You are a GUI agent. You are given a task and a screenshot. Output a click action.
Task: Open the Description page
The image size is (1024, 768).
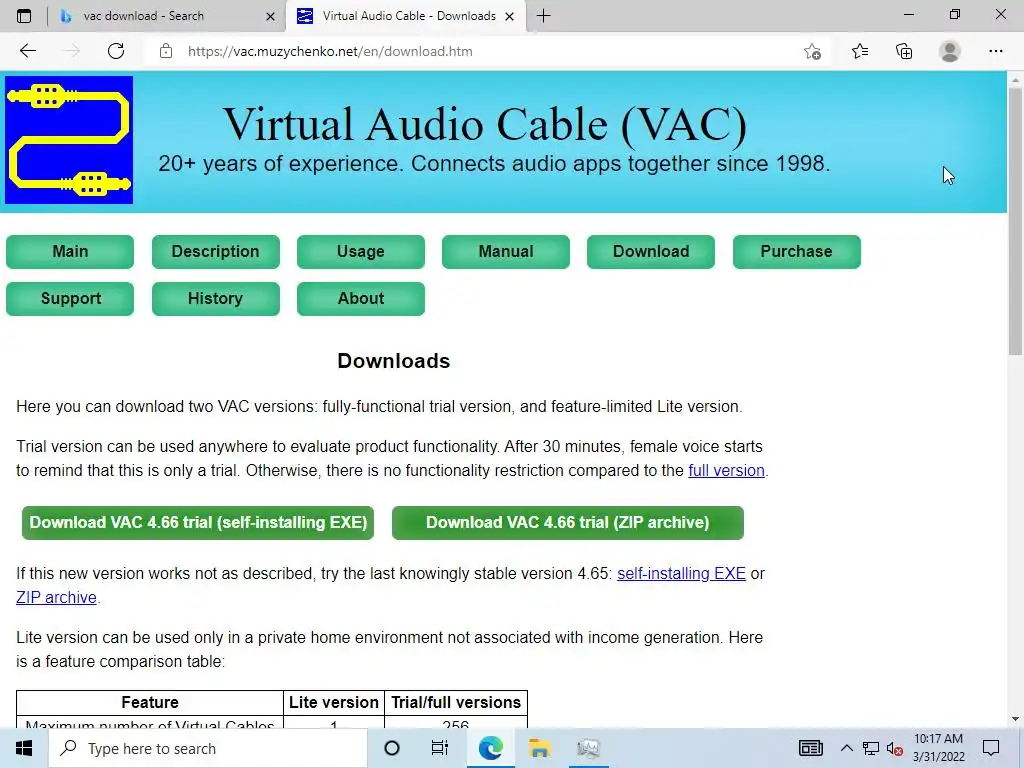click(216, 251)
